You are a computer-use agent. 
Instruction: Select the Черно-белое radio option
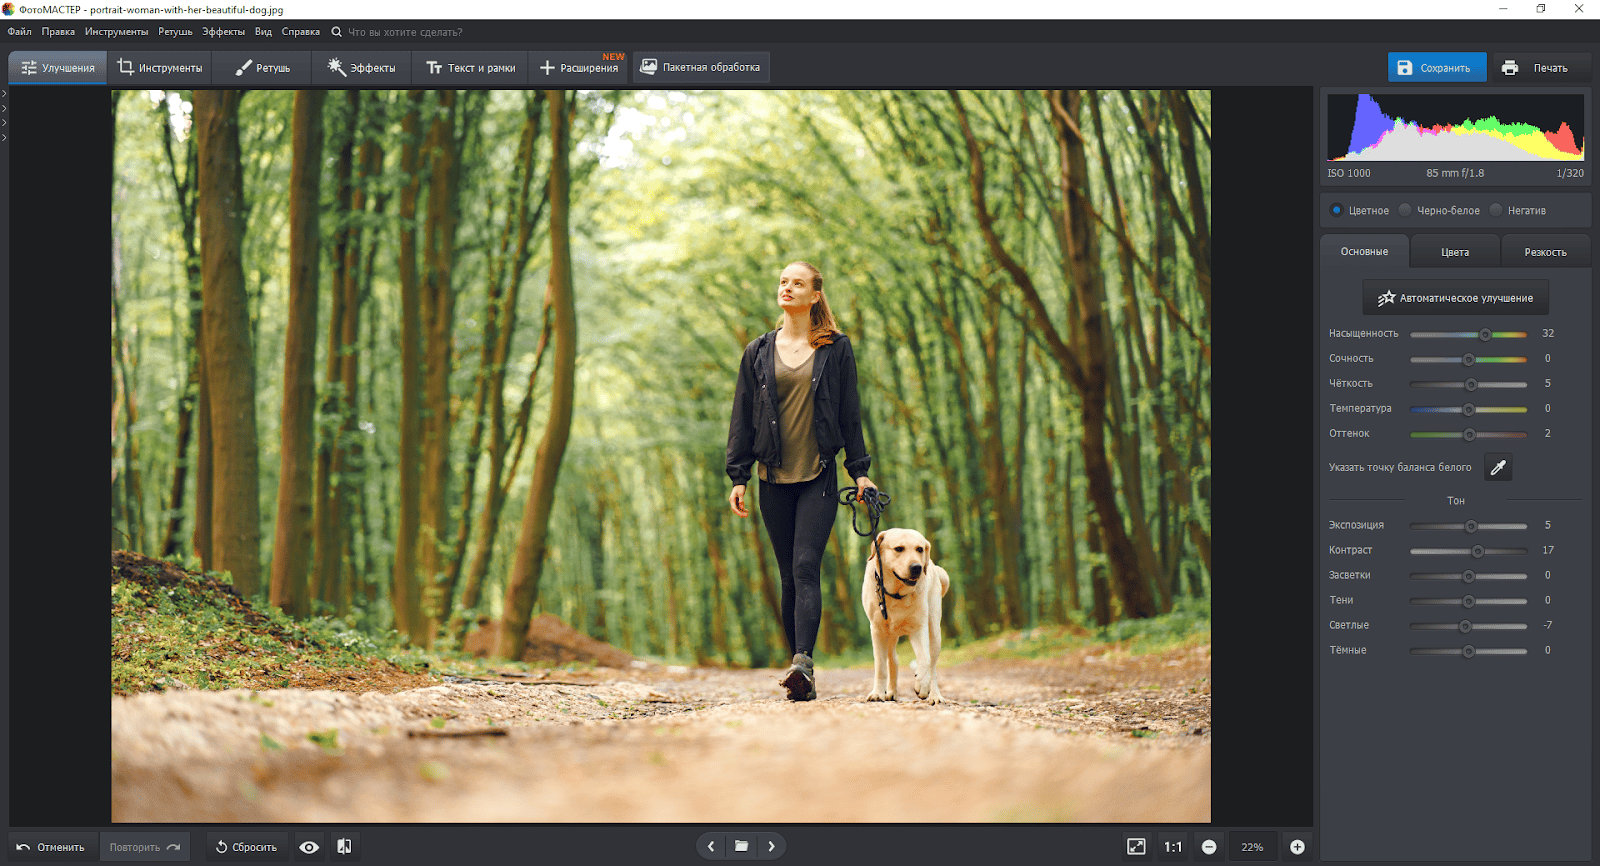tap(1405, 210)
